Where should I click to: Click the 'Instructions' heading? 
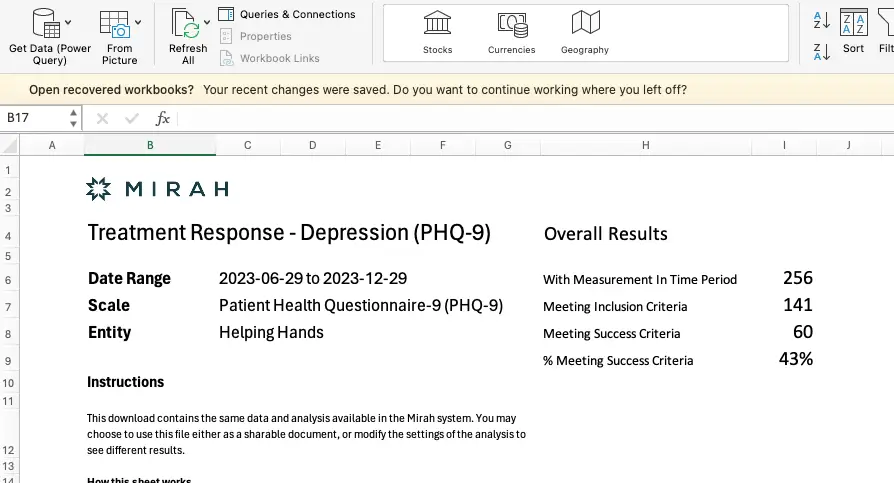(125, 382)
